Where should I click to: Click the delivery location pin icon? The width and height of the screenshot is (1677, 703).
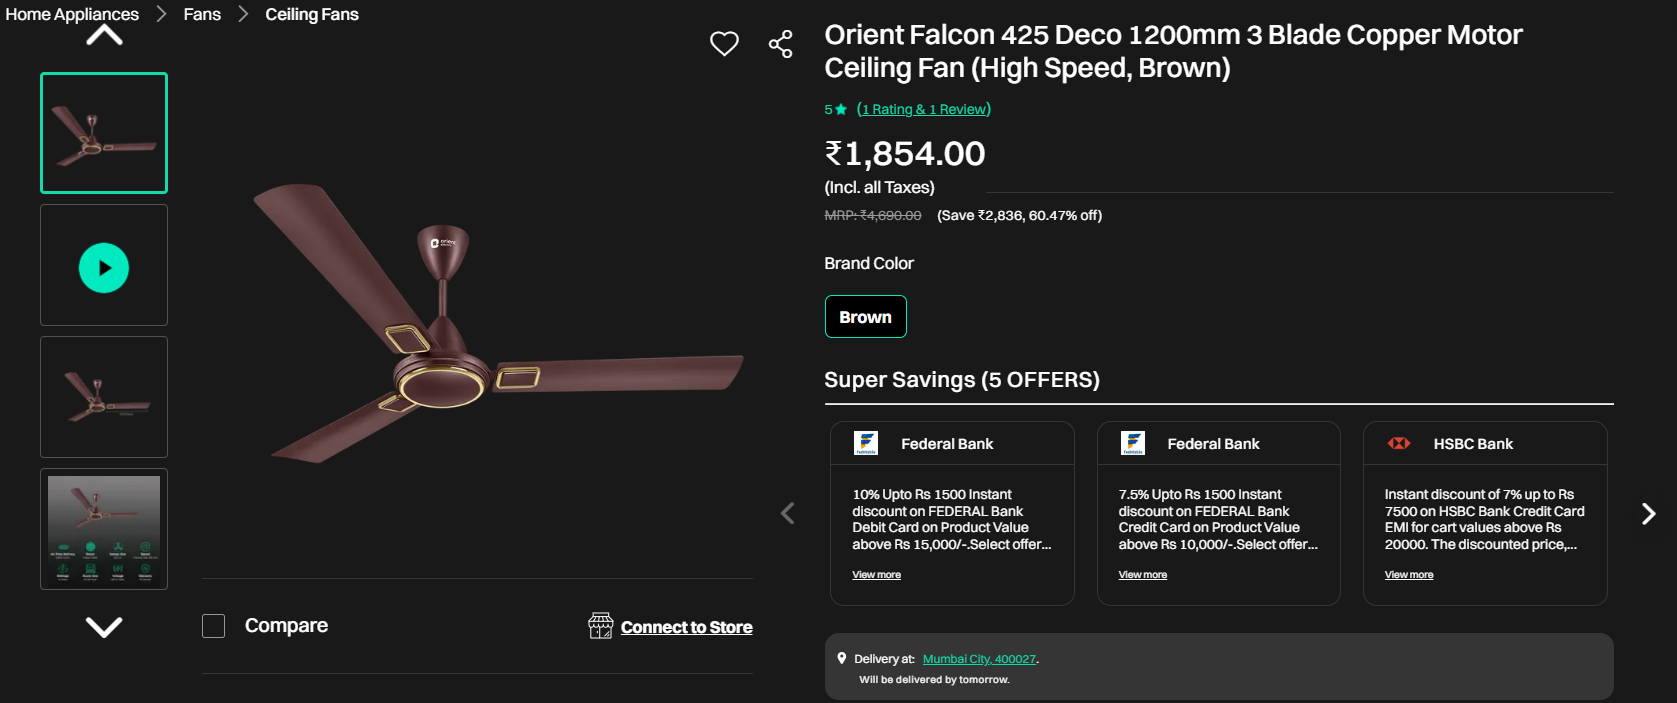(842, 658)
